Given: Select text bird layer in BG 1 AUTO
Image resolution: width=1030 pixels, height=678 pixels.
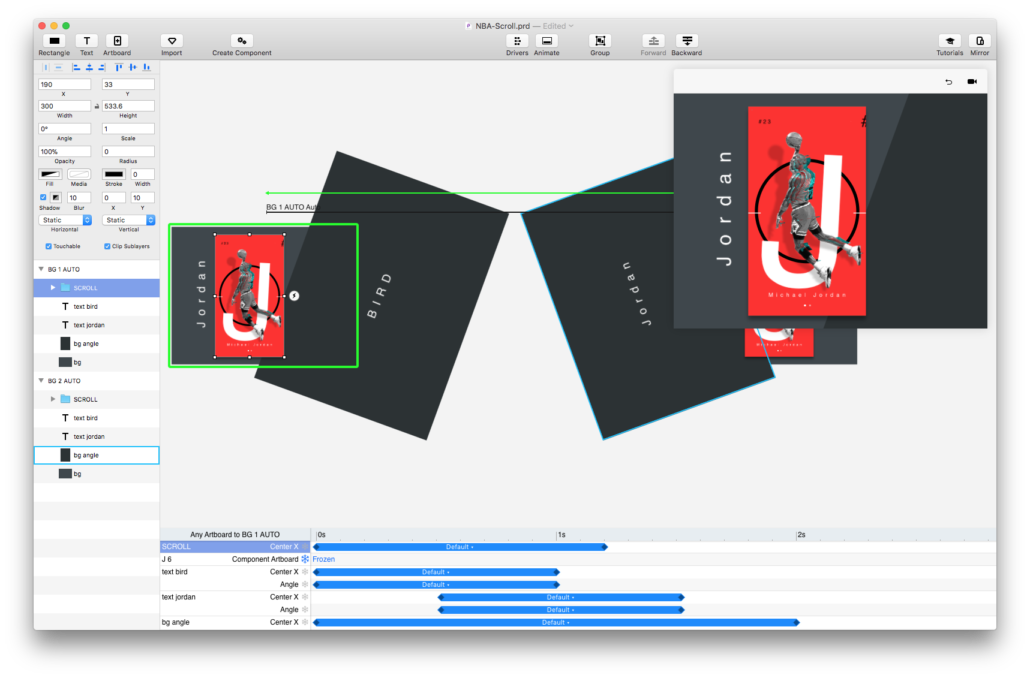Looking at the screenshot, I should pos(97,307).
